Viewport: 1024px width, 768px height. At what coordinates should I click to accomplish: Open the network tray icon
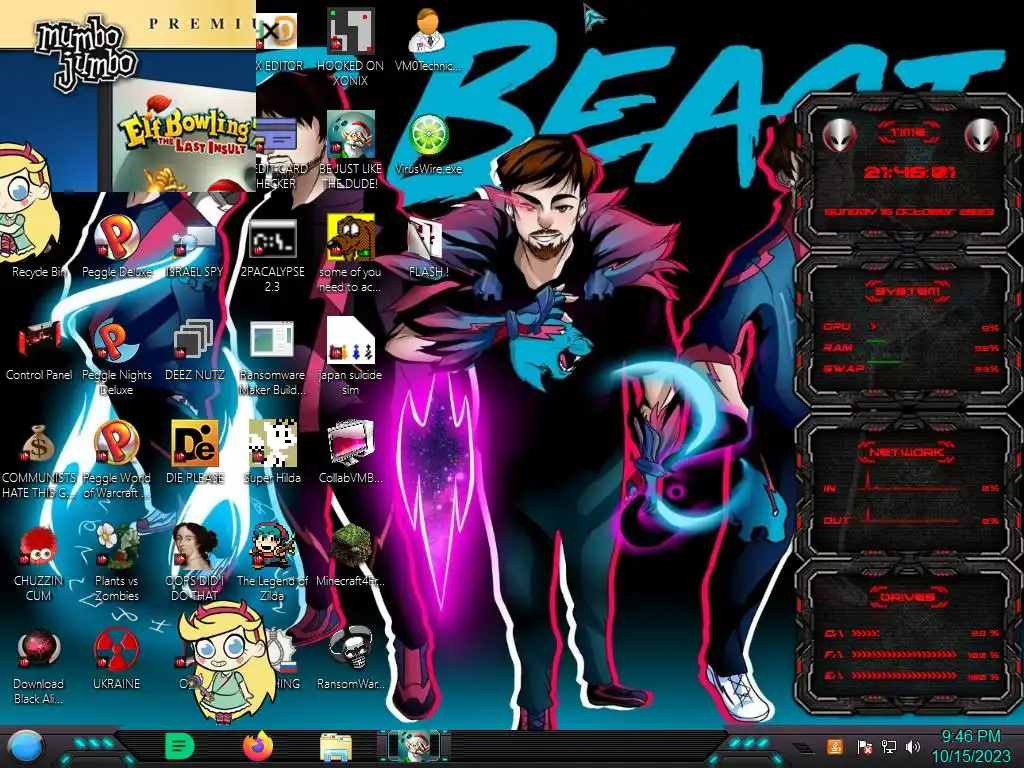889,746
